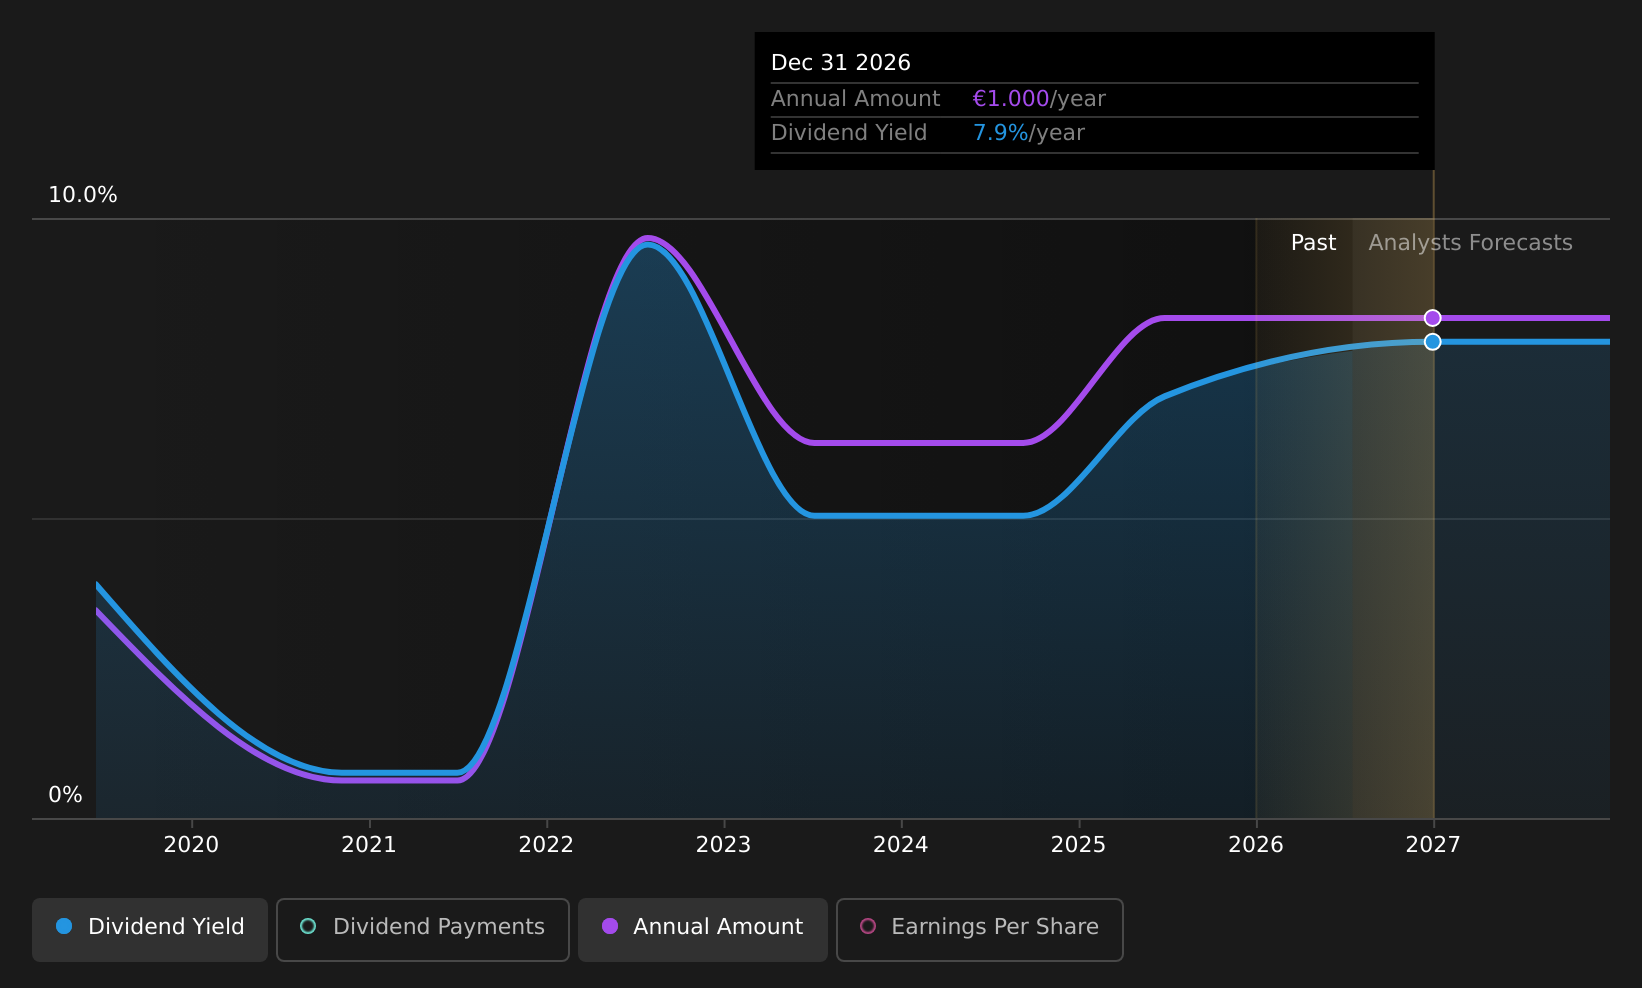Click the Past region label

tap(1313, 243)
